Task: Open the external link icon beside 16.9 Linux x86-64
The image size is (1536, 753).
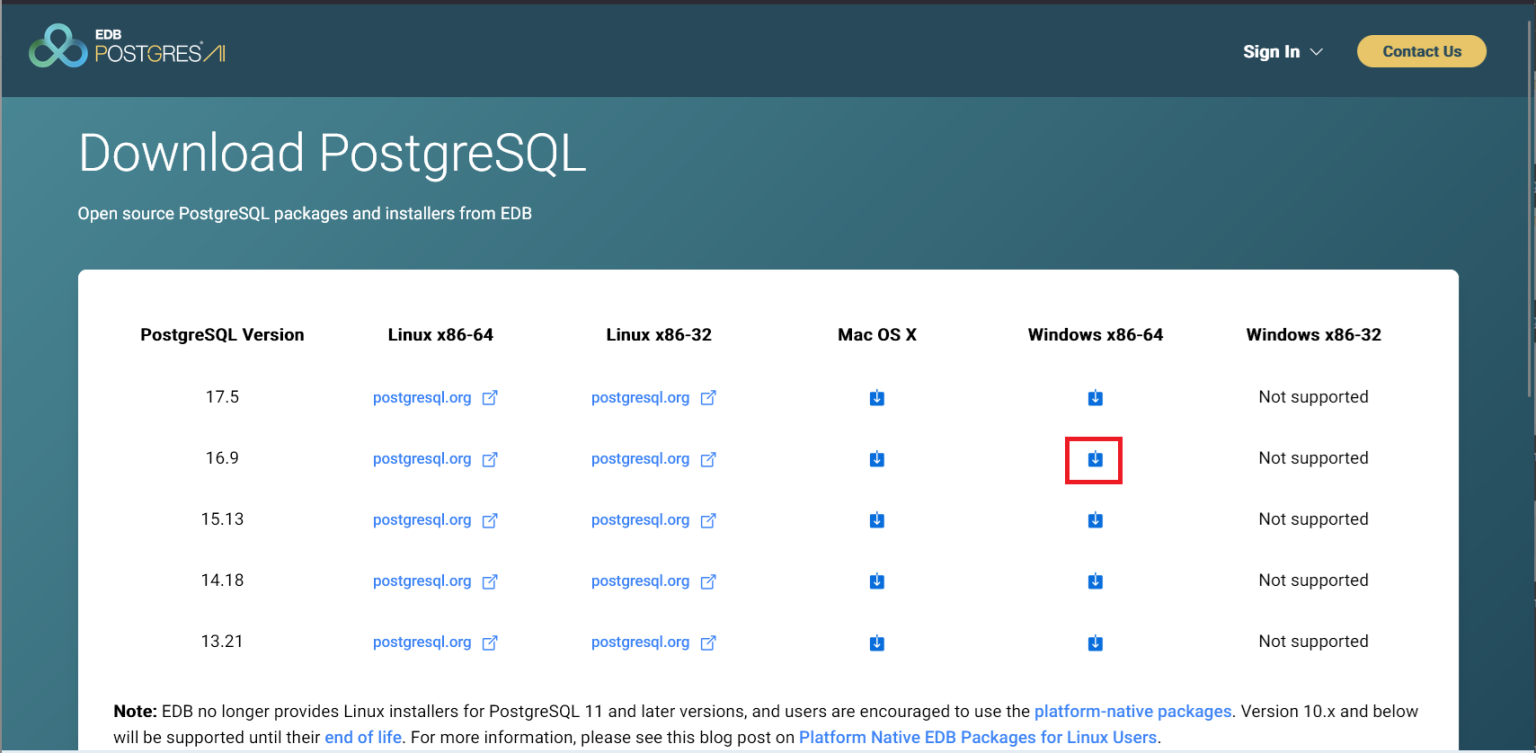Action: pyautogui.click(x=490, y=459)
